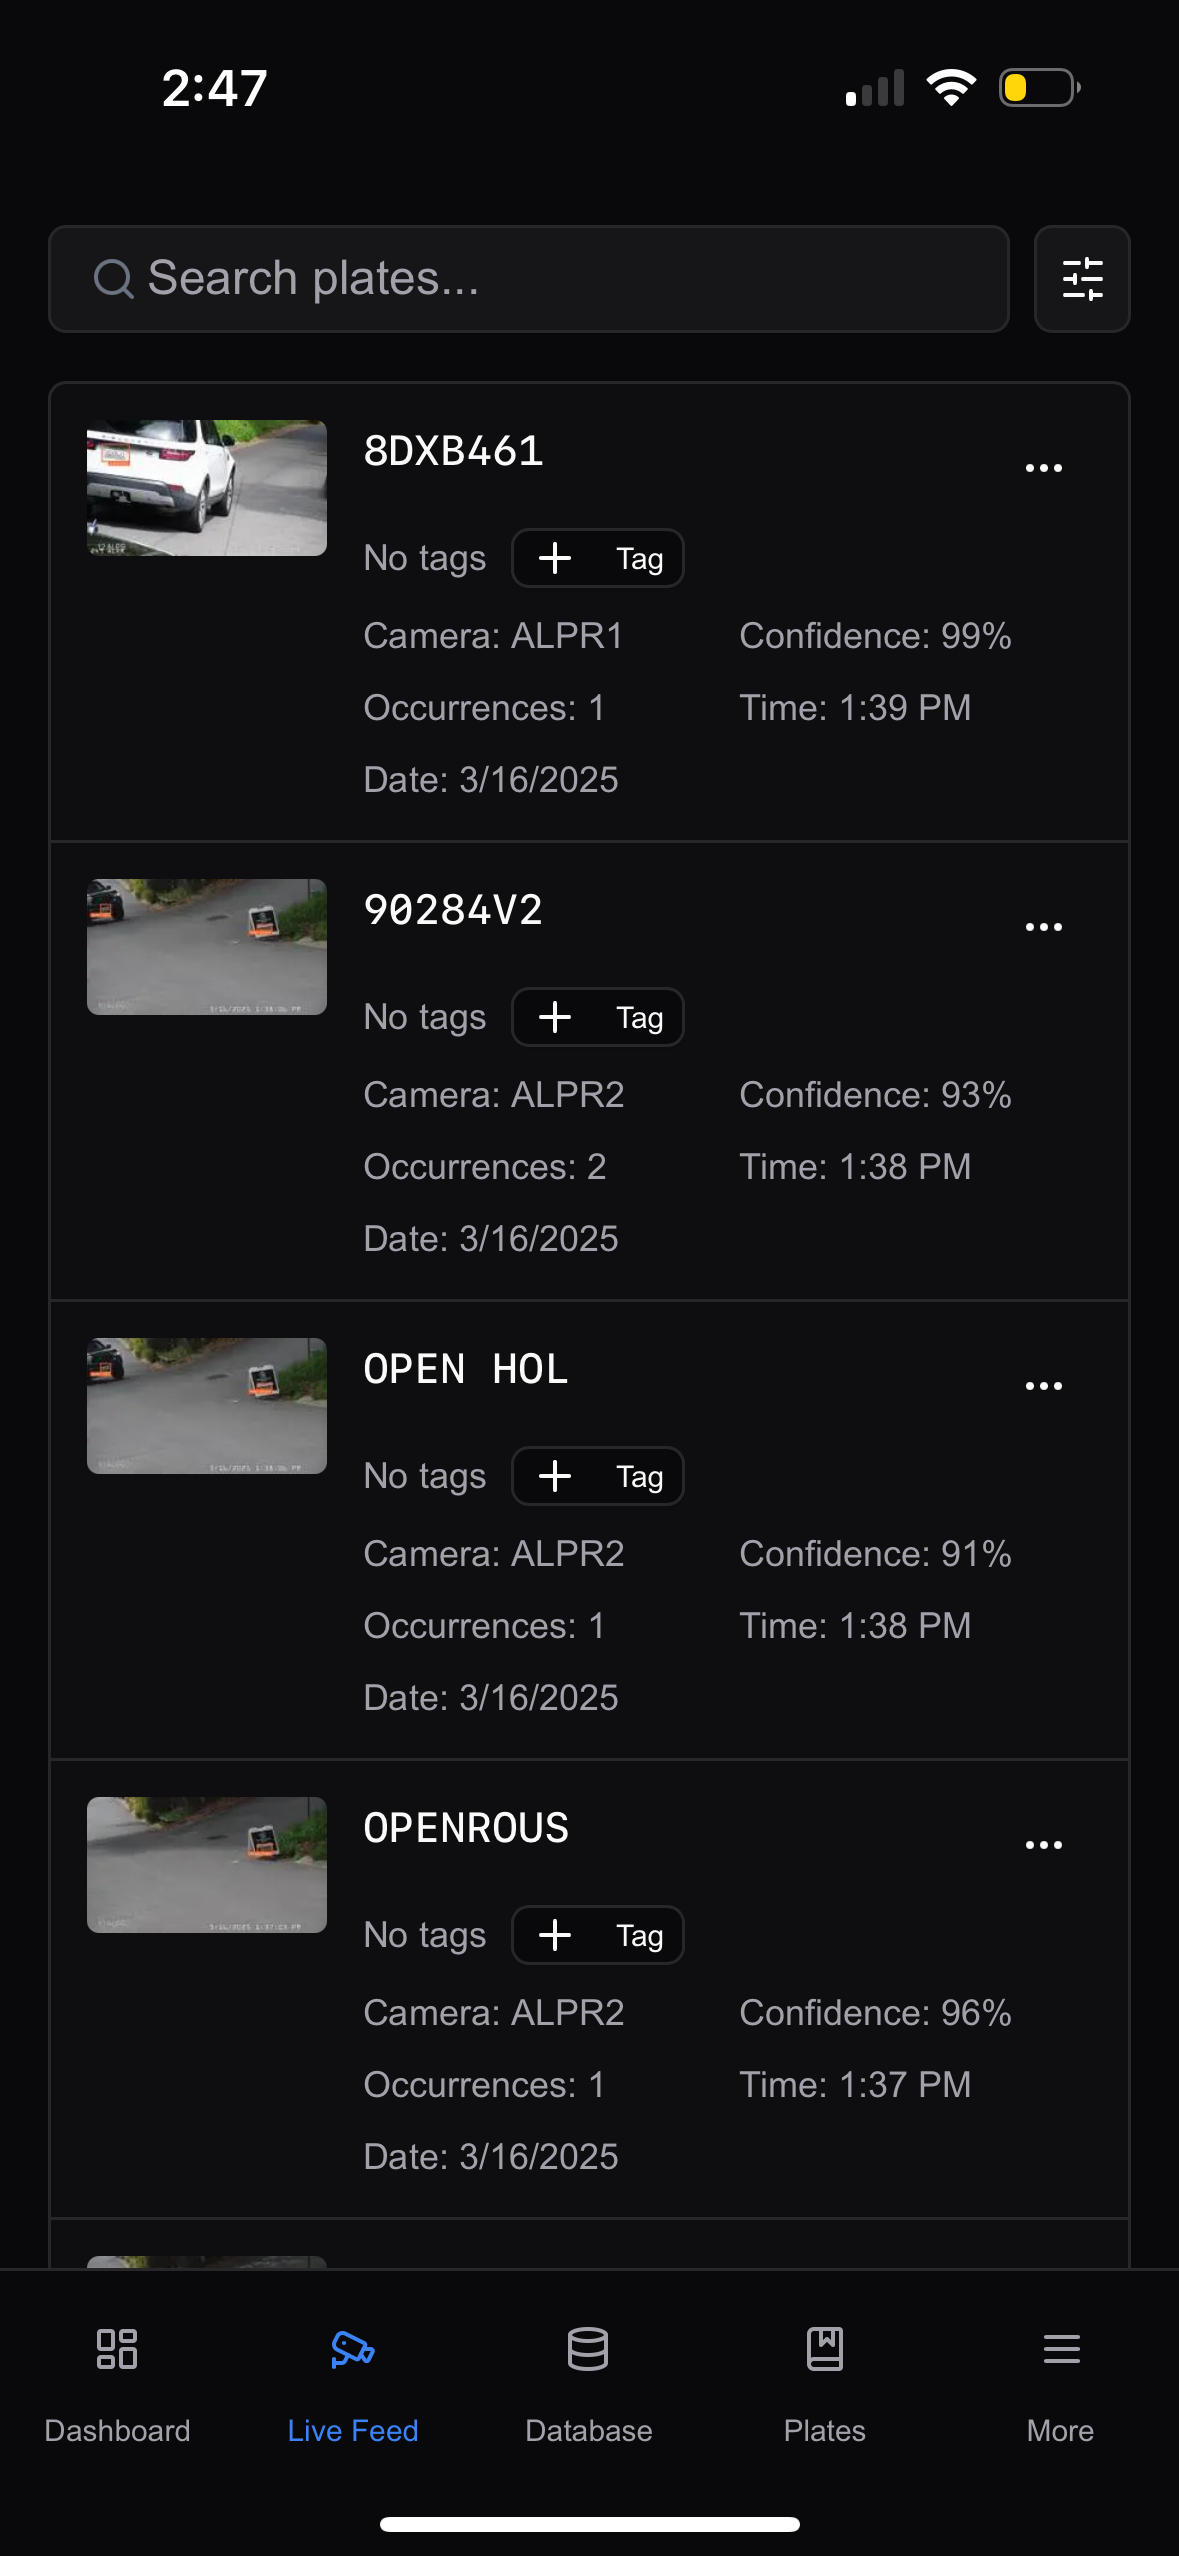The width and height of the screenshot is (1179, 2556).
Task: Open the Database tab
Action: tap(588, 2386)
